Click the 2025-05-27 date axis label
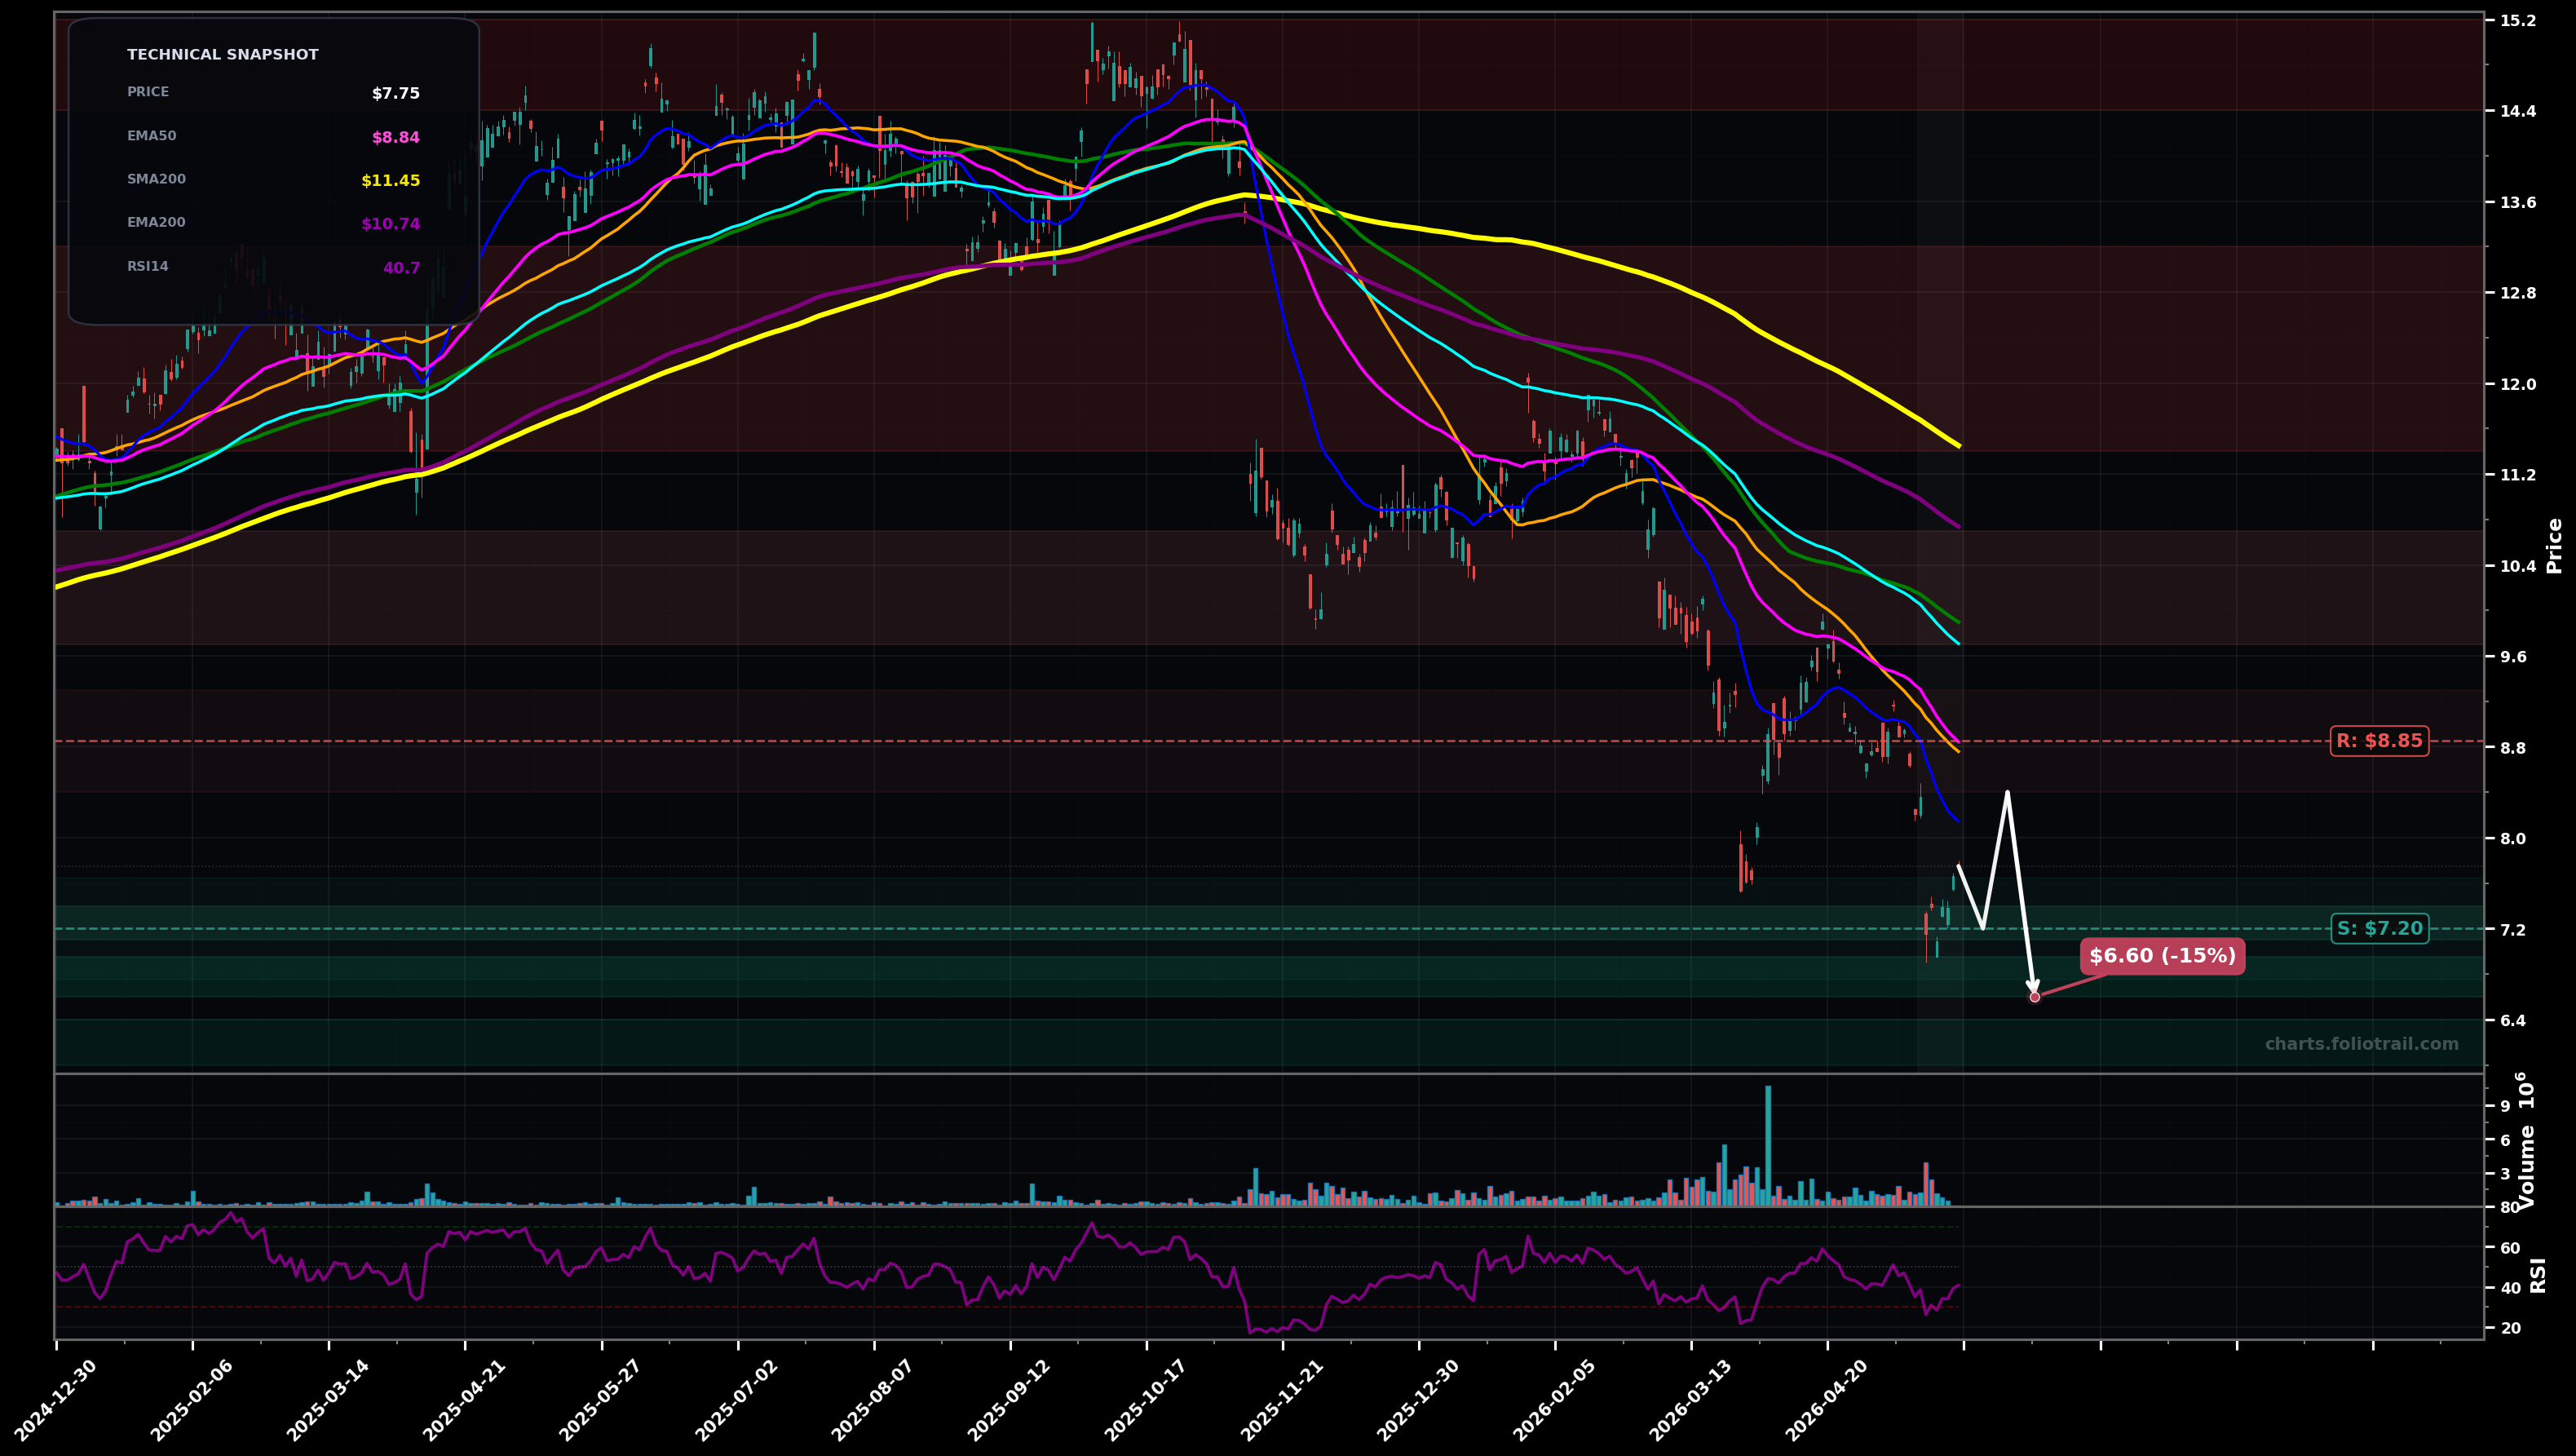Screen dimensions: 2576x1456 click(600, 1400)
